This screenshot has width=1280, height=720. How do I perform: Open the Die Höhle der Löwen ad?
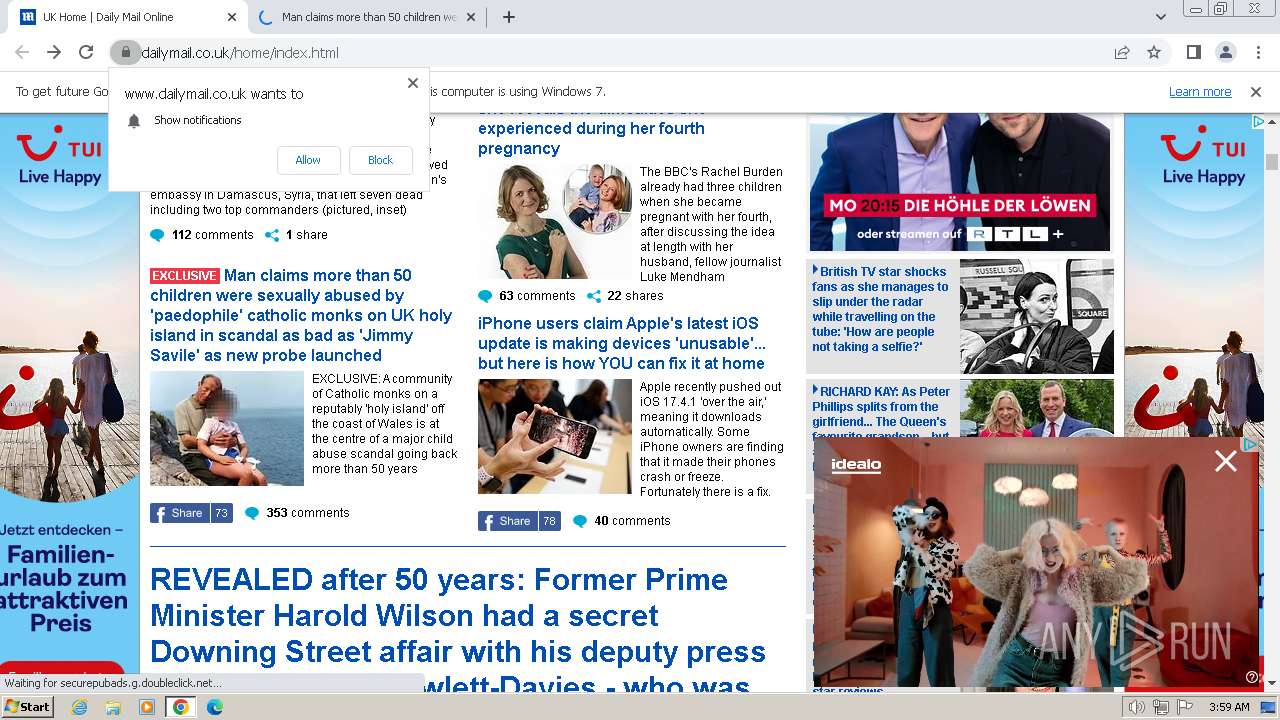[x=960, y=181]
